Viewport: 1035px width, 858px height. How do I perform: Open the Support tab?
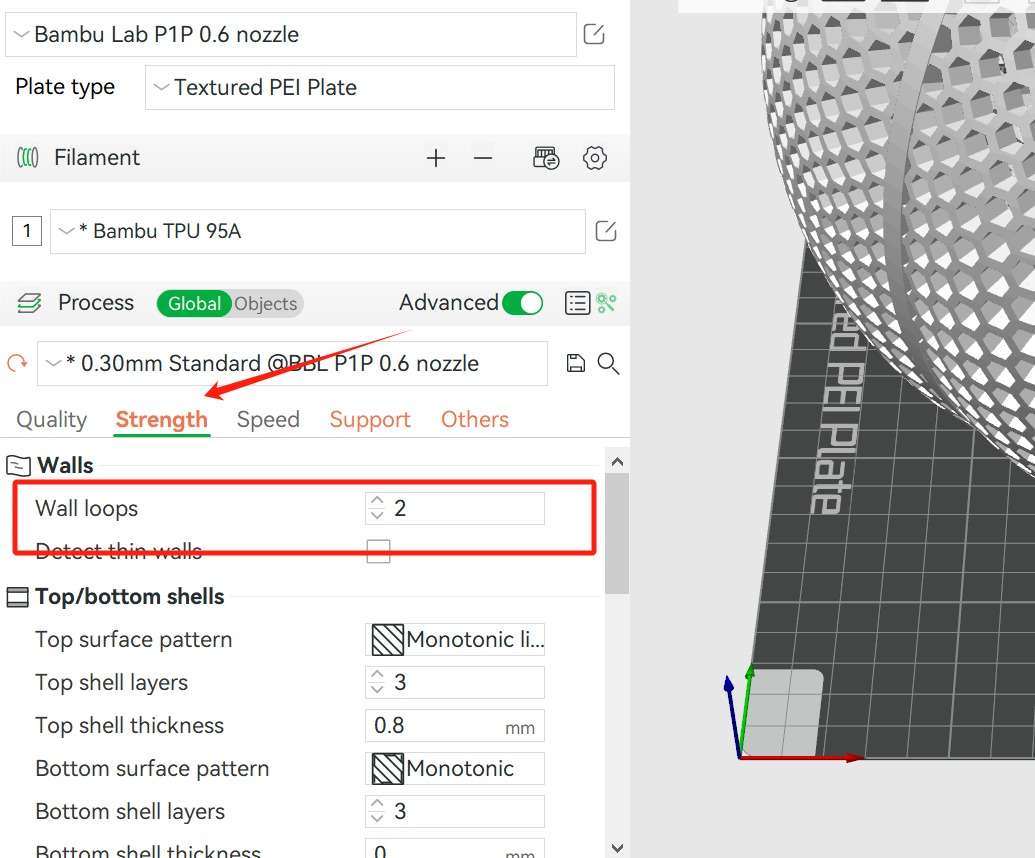pos(370,420)
